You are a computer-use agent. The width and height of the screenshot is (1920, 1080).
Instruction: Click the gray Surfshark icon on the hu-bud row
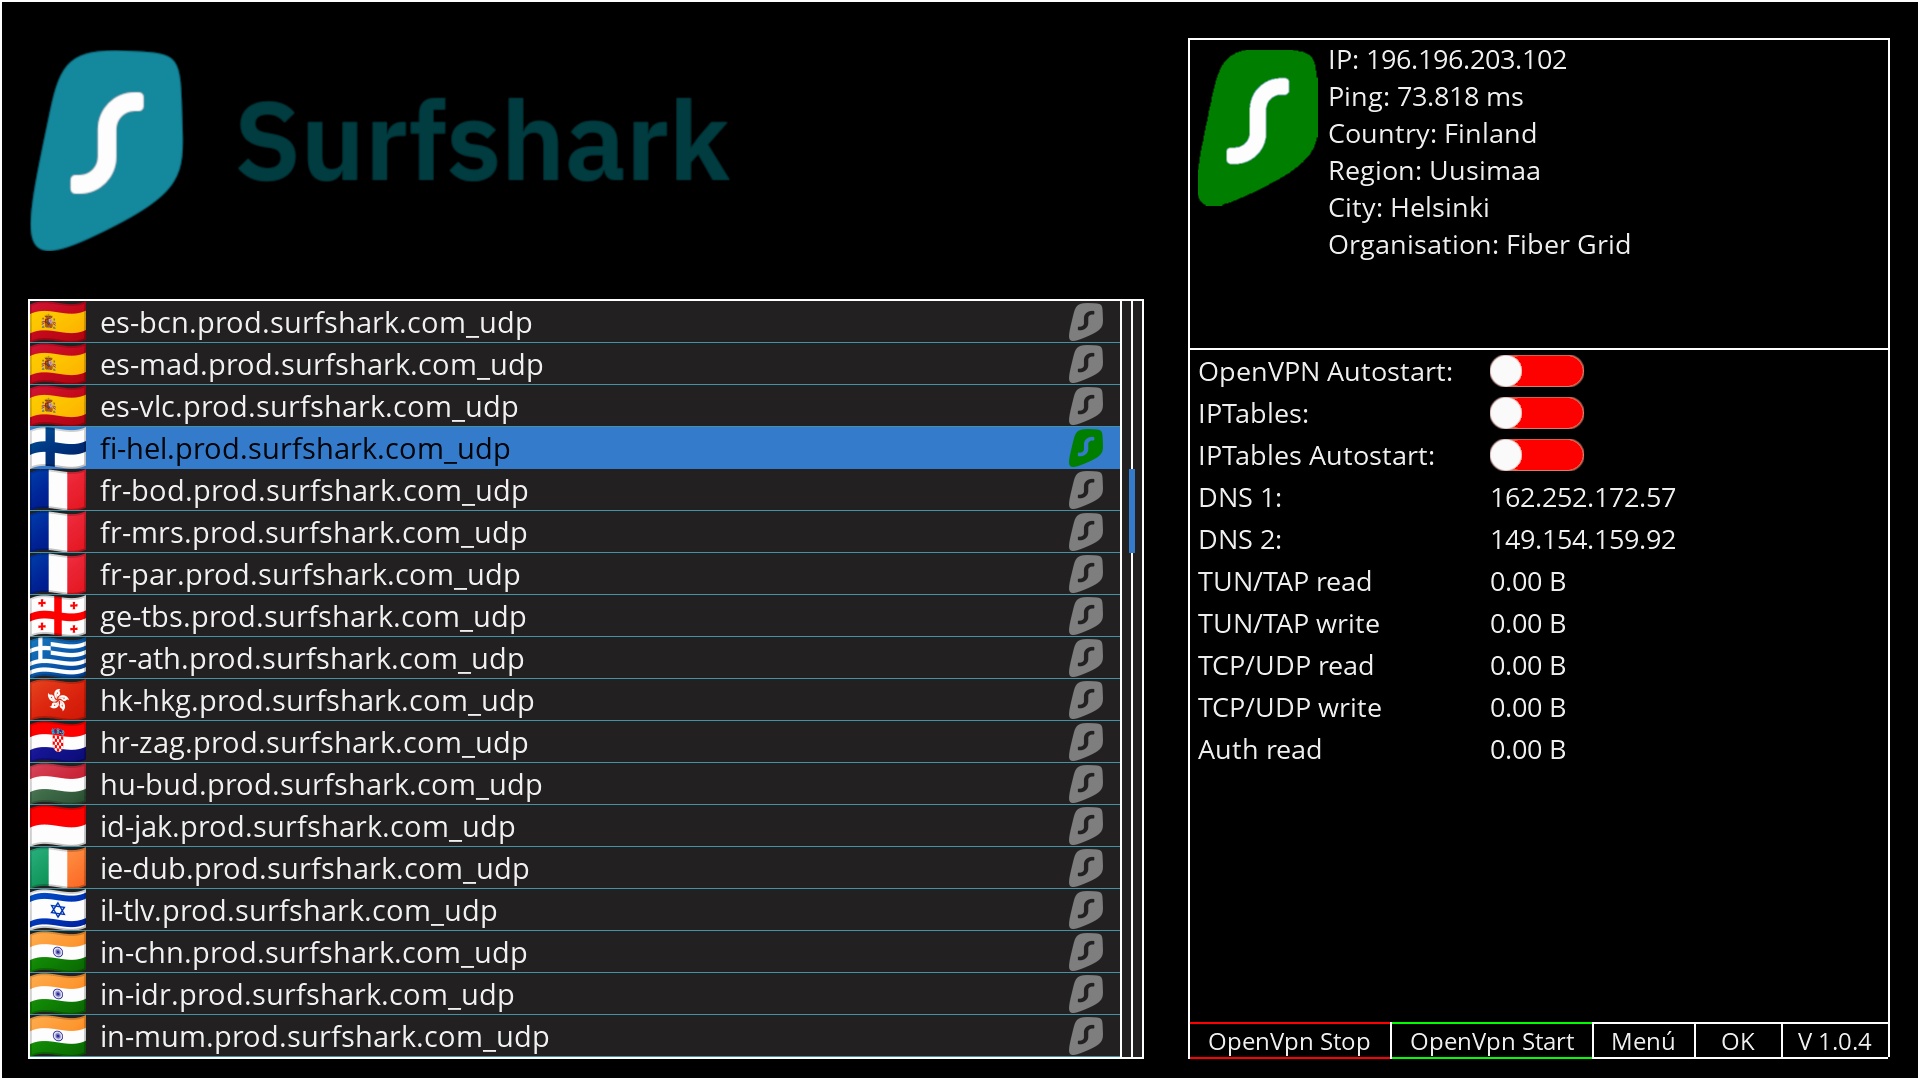click(x=1086, y=784)
